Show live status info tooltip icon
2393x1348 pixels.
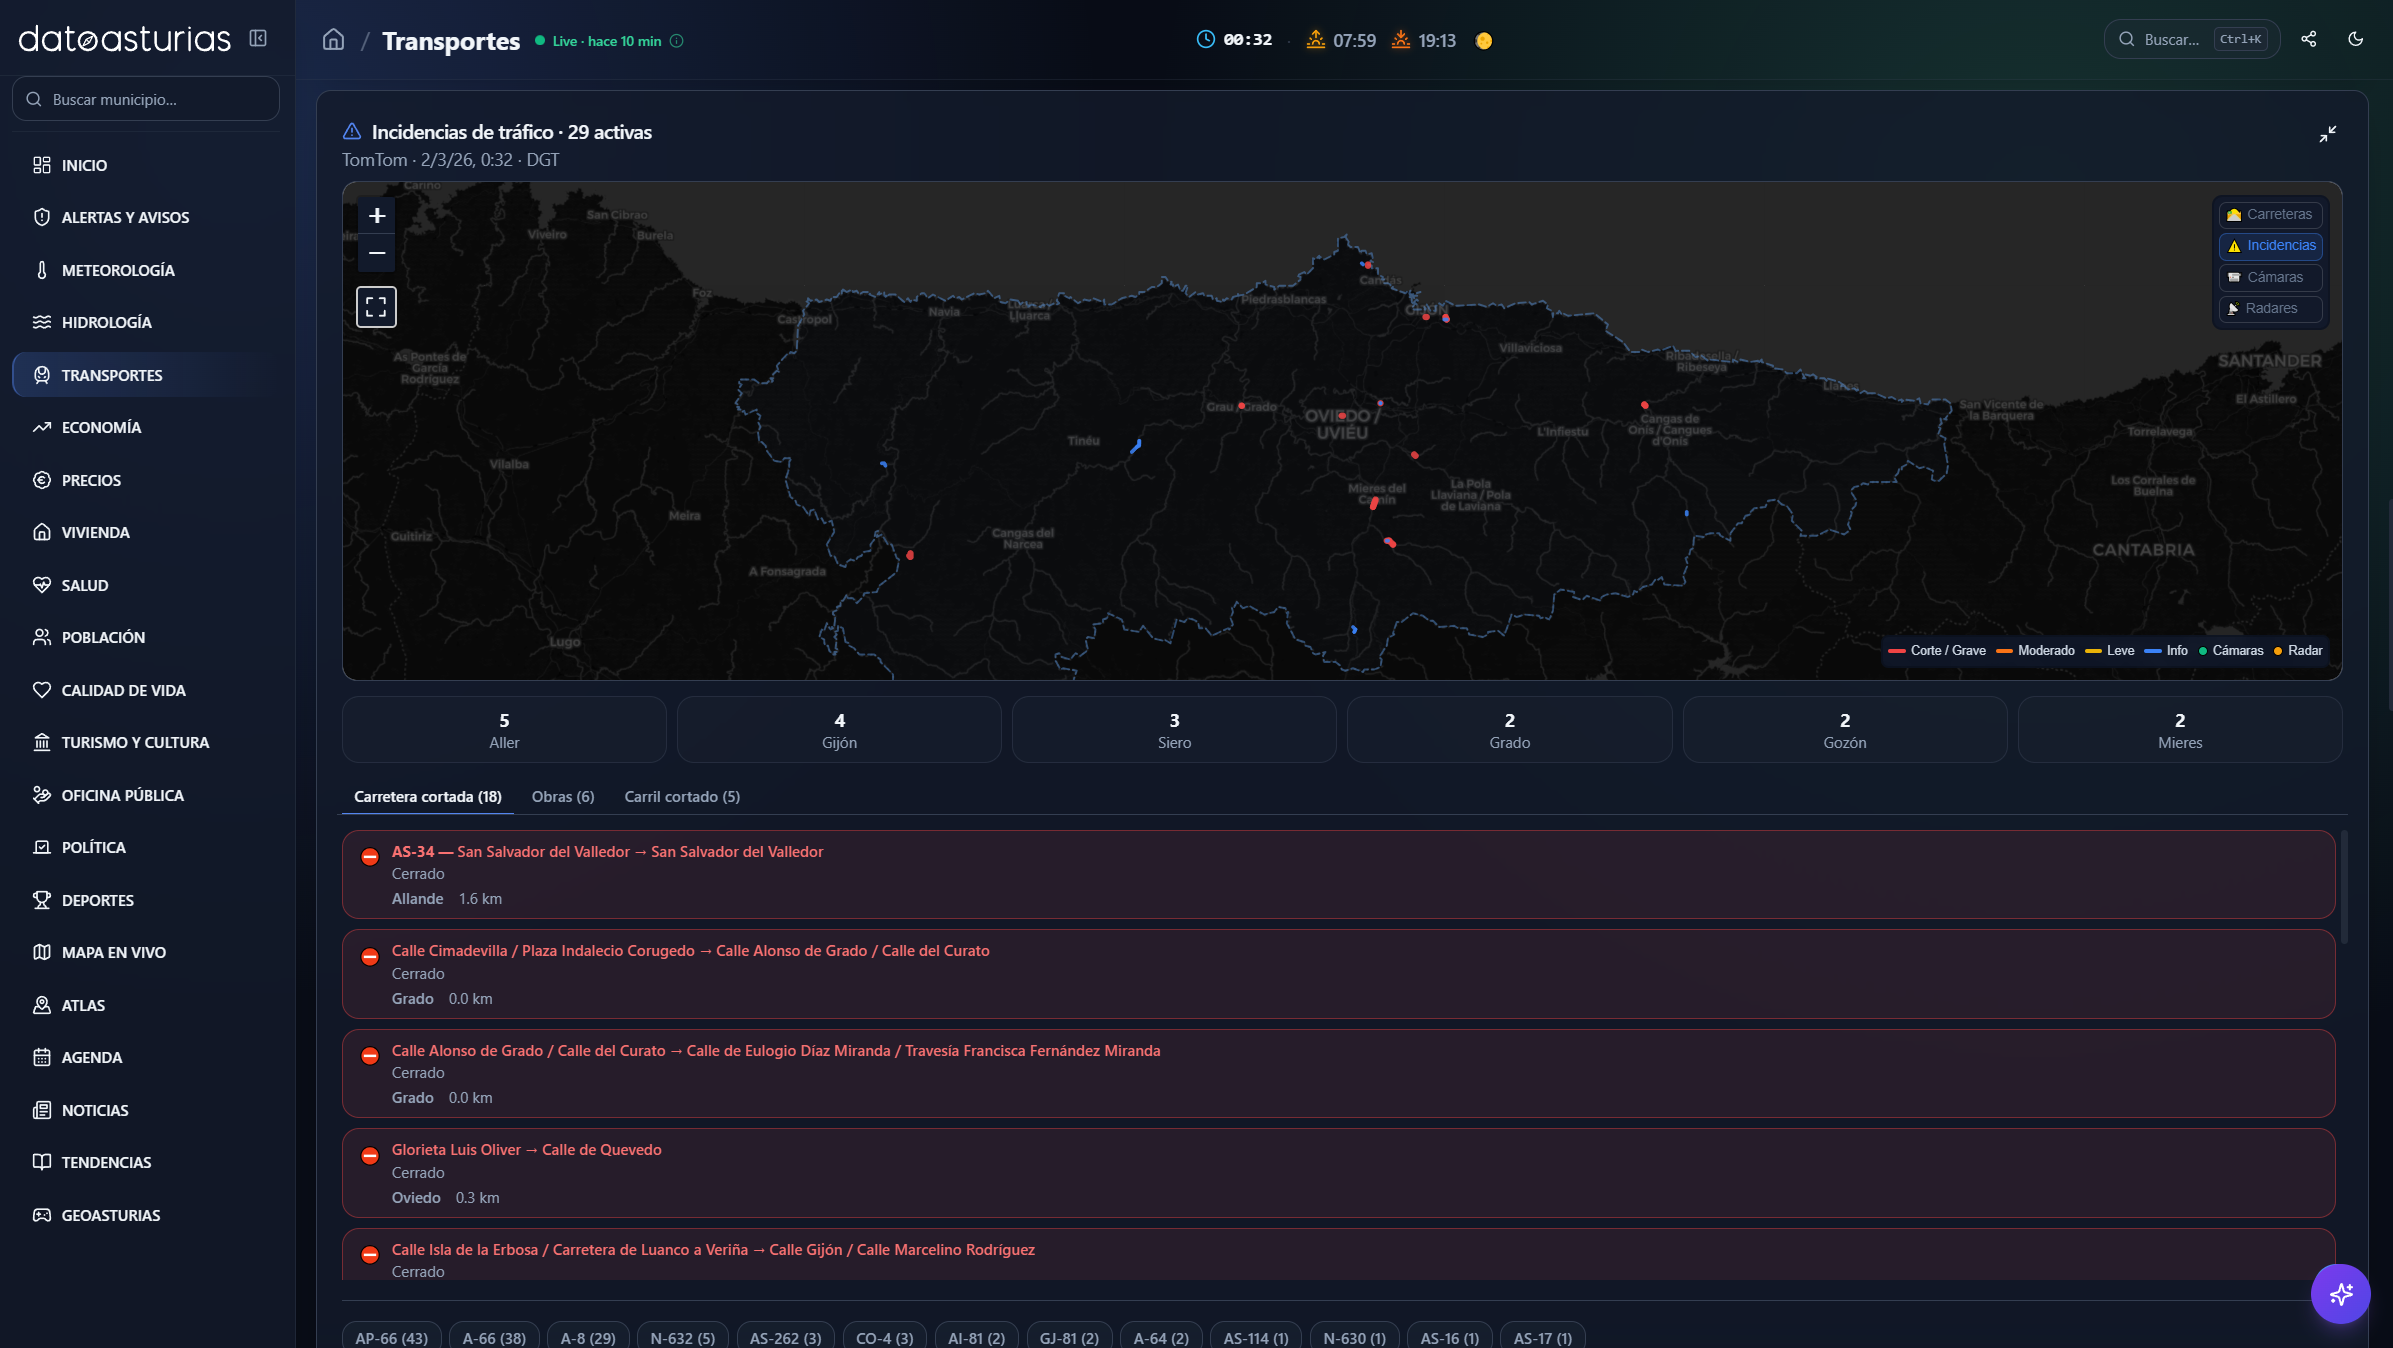tap(677, 41)
